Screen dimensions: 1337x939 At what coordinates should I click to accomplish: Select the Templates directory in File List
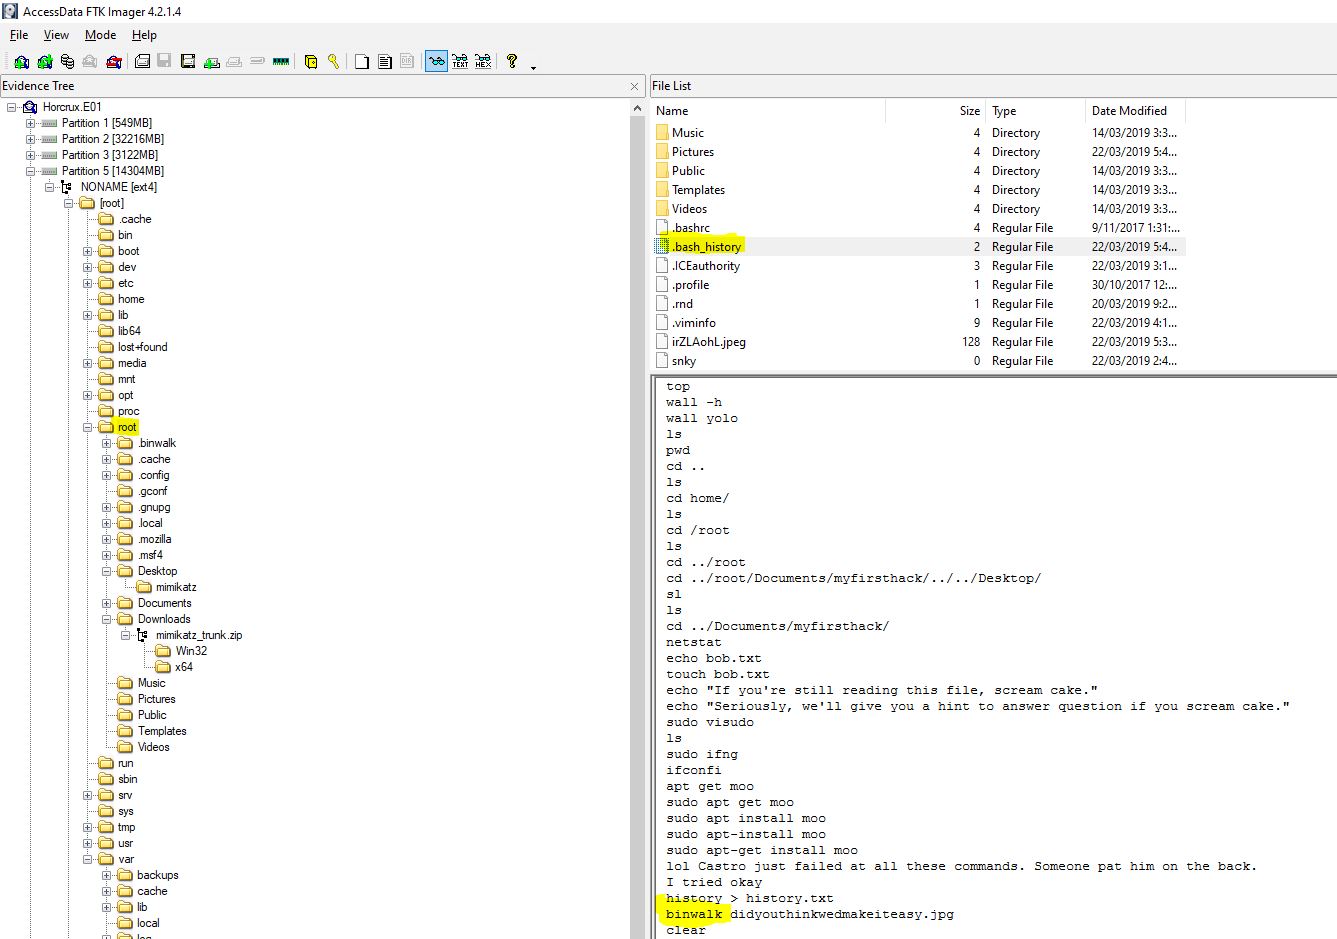pyautogui.click(x=919, y=189)
